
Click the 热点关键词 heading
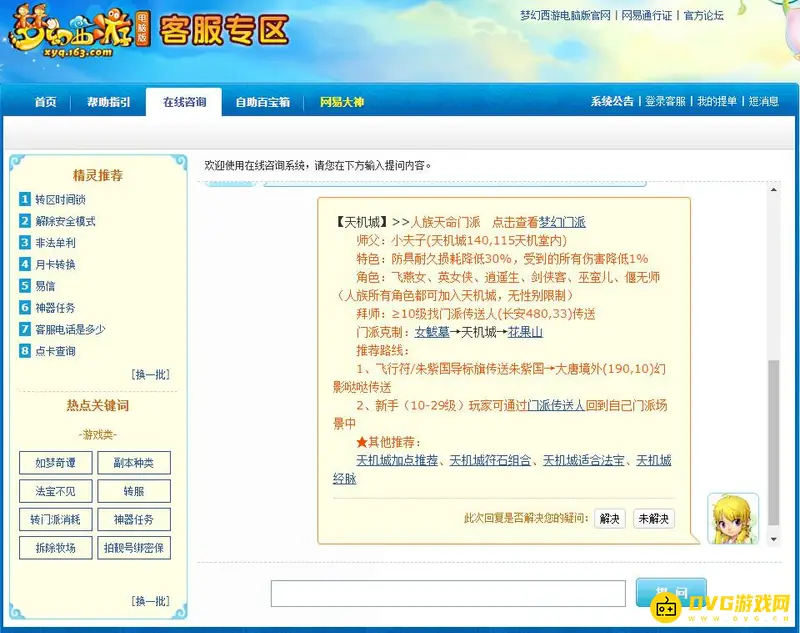coord(98,406)
